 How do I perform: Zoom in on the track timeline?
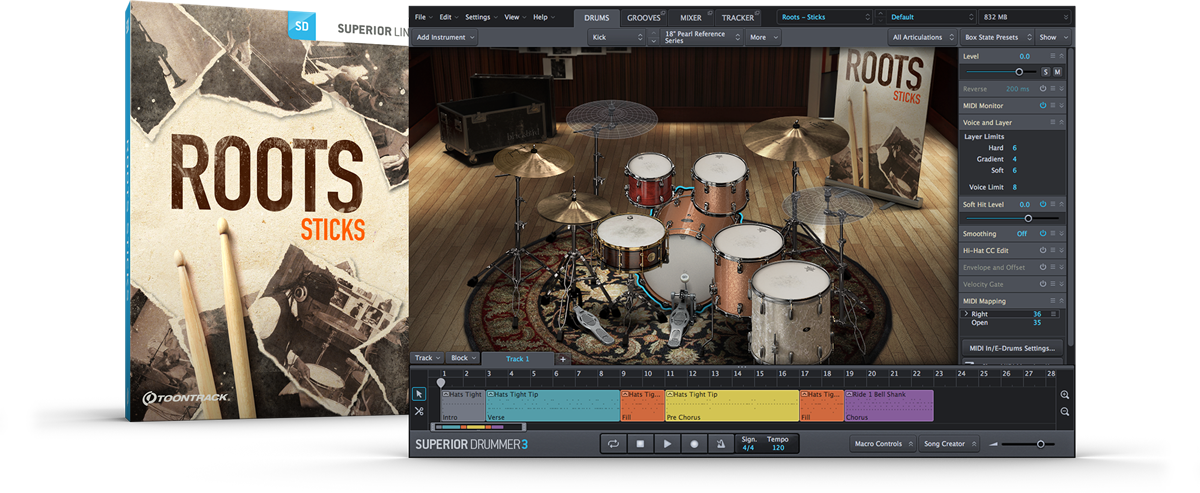click(1065, 395)
